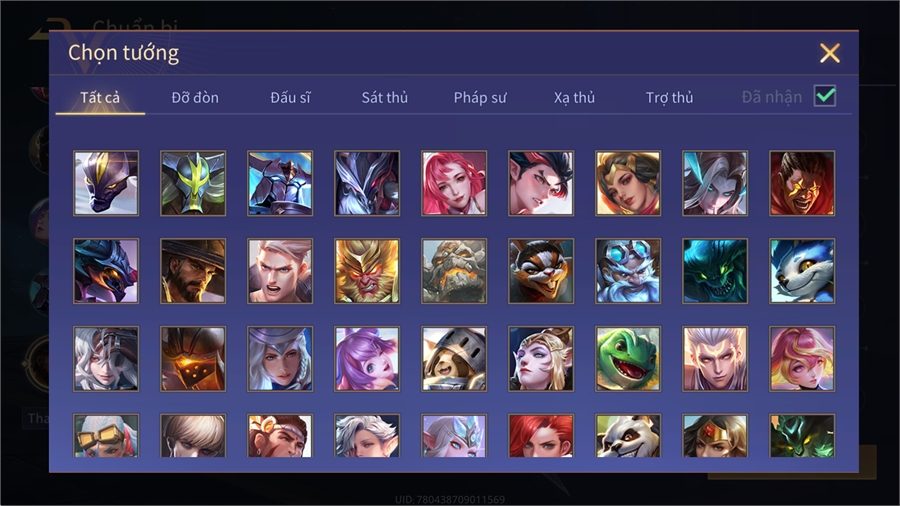
Task: Choose the red-caped angry warrior portrait
Action: [802, 183]
